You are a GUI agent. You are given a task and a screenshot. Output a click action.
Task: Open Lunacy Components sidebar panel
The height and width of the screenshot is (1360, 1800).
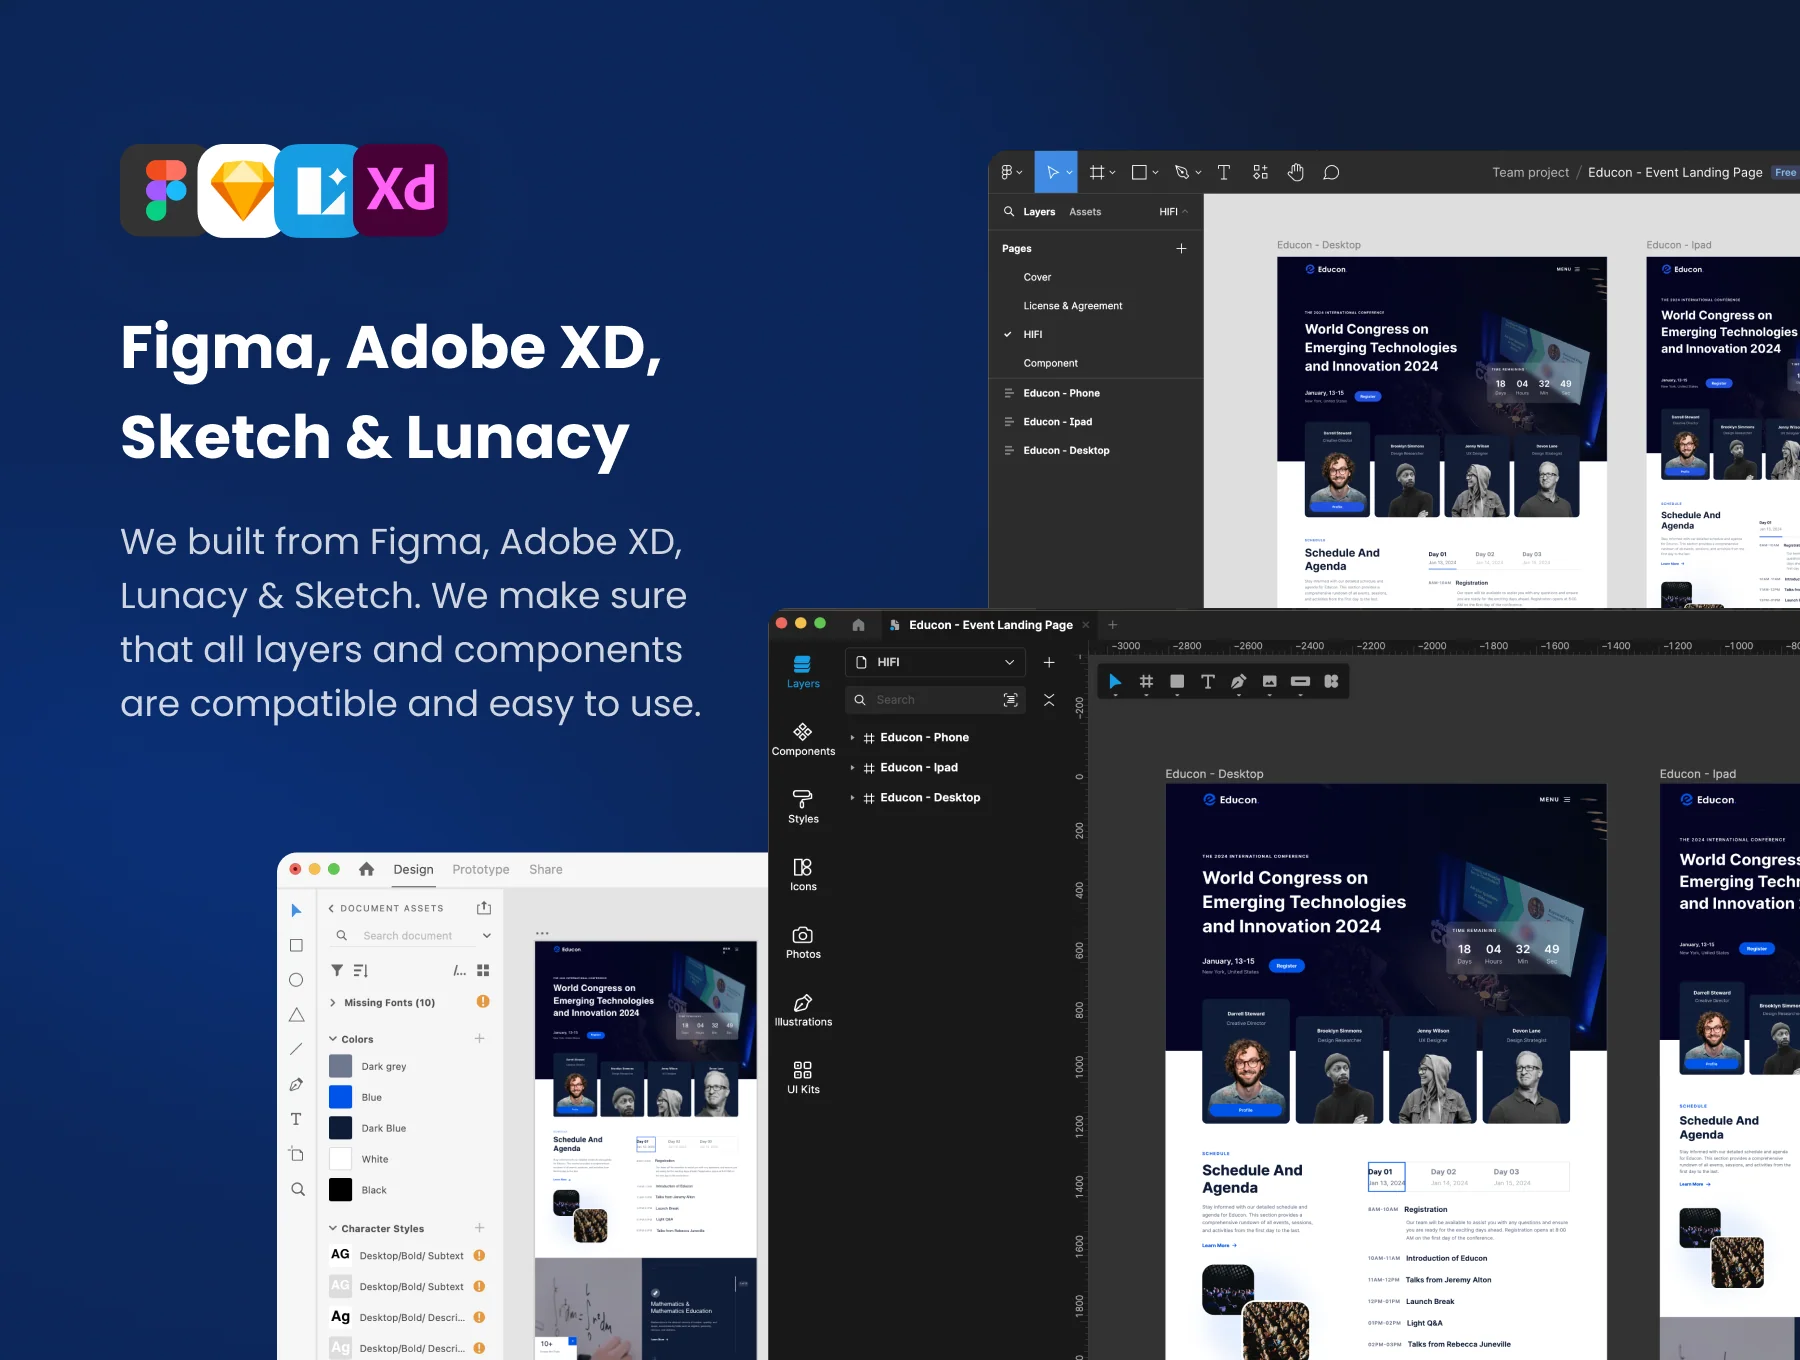[x=803, y=740]
